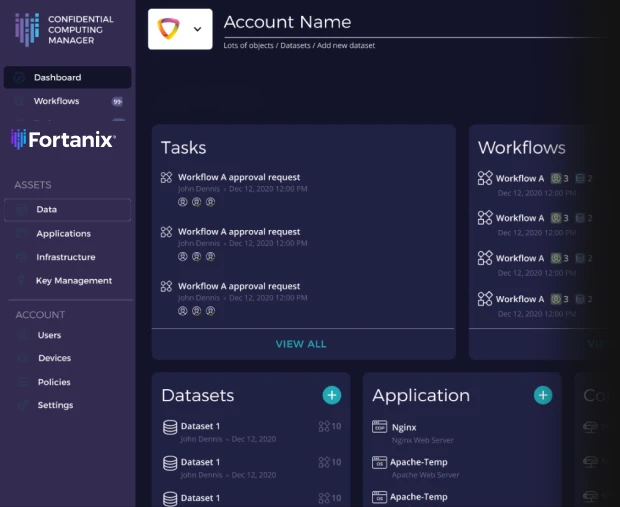Click the Key Management sidebar icon
The image size is (620, 507).
pyautogui.click(x=21, y=280)
